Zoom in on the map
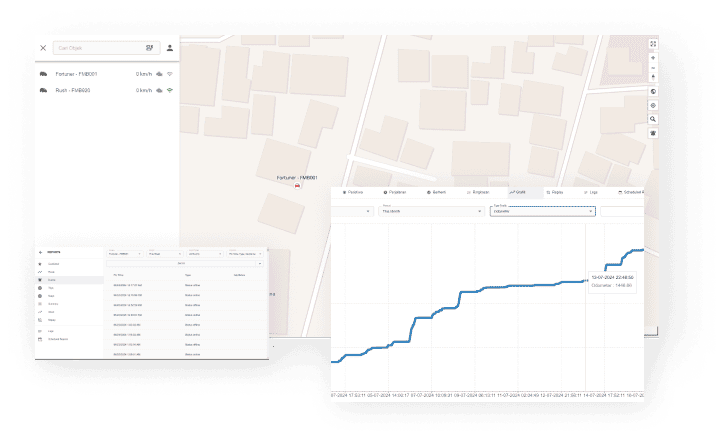Screen dimensions: 724x437 (x=653, y=58)
